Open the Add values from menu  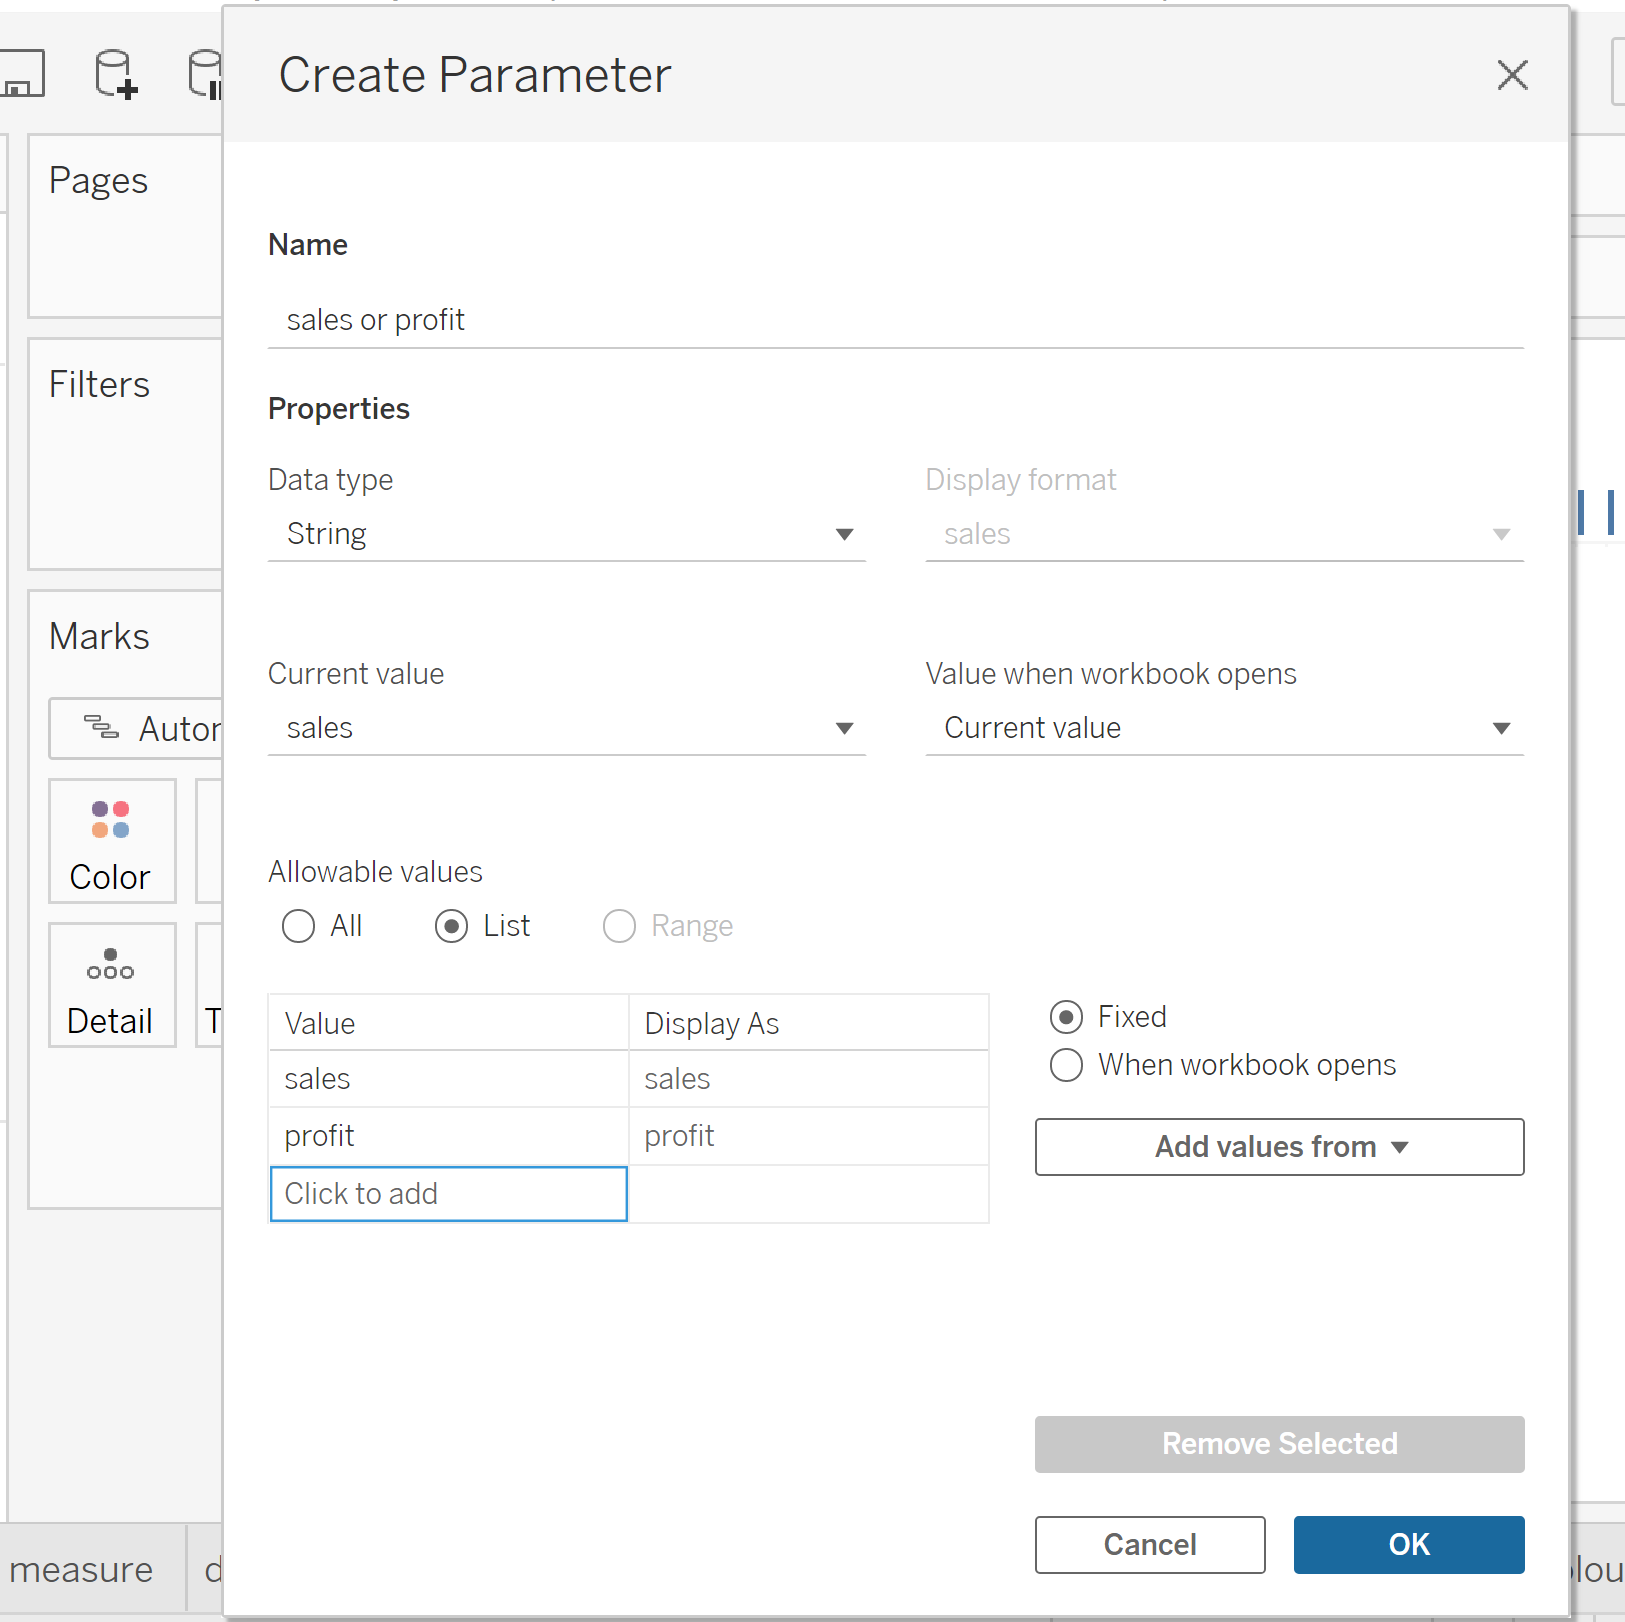click(1279, 1147)
